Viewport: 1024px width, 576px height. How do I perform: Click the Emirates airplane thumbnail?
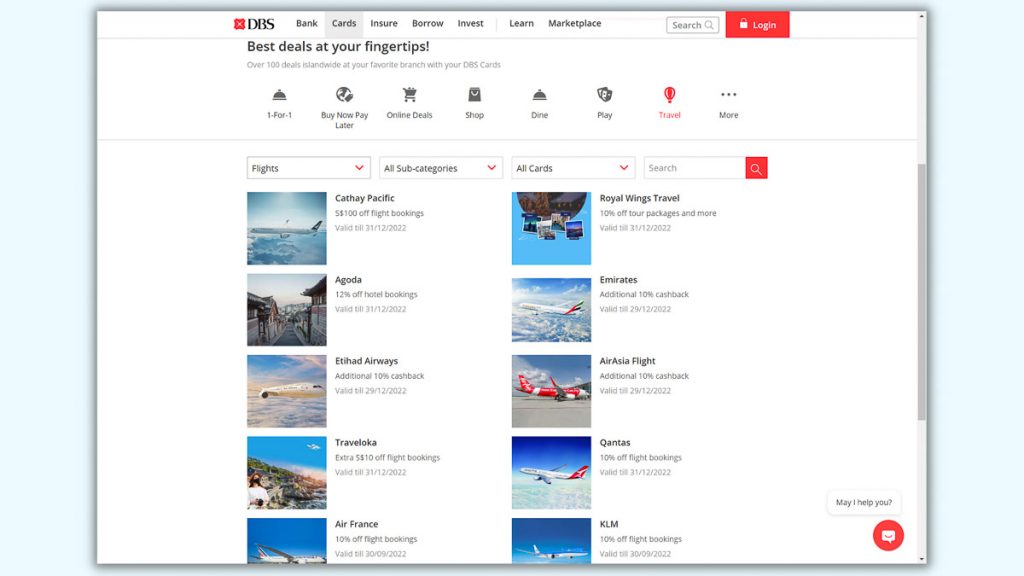(x=551, y=310)
